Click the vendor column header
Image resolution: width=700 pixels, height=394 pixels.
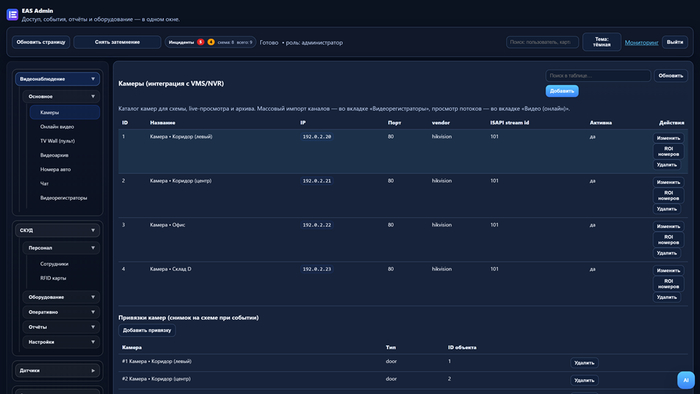(441, 123)
